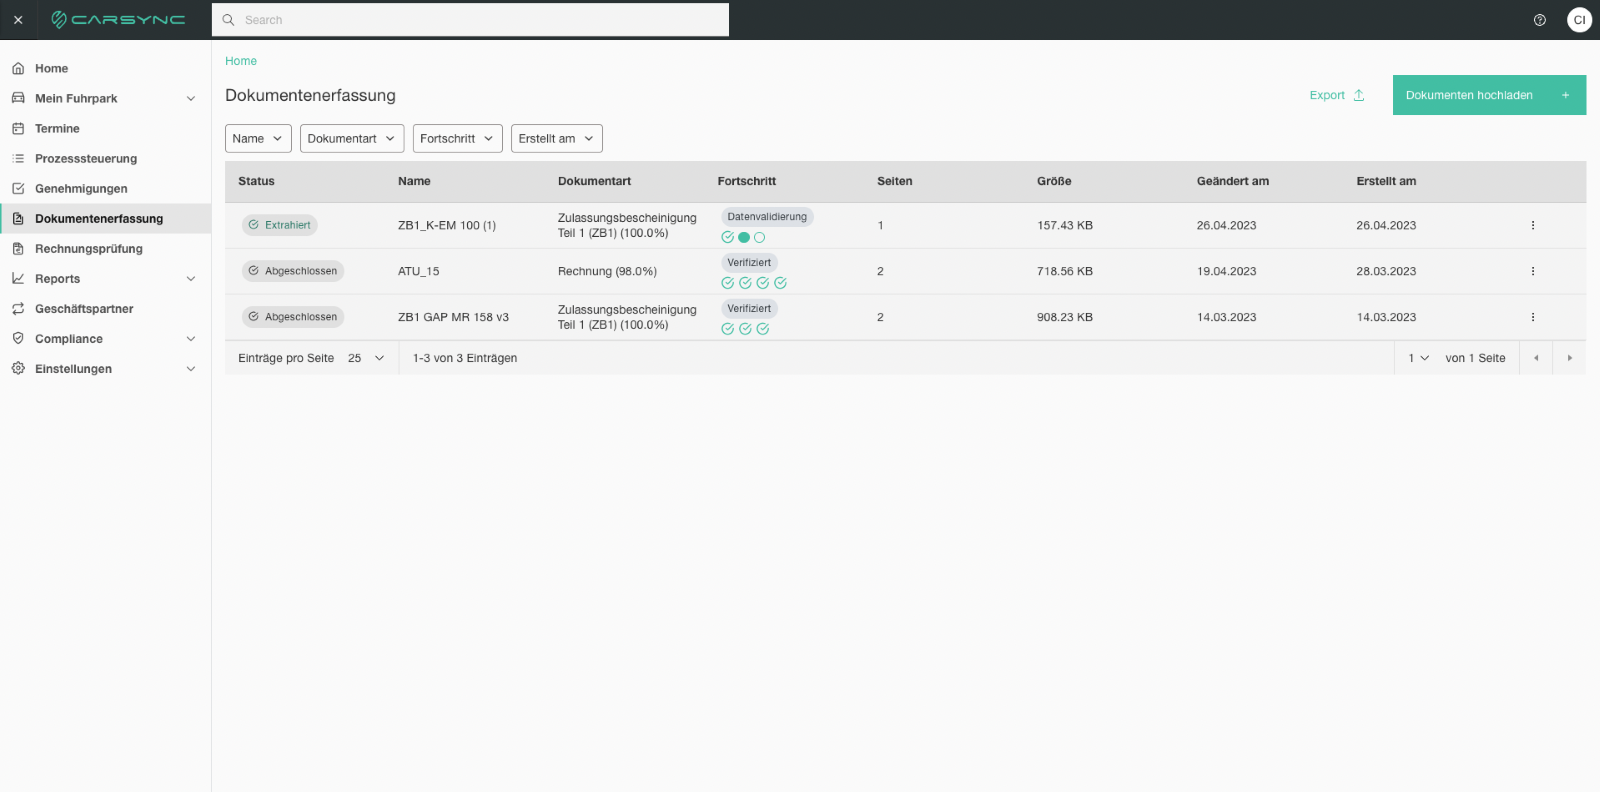Open row actions menu for ZB1 GAP MR 158 v3
The height and width of the screenshot is (792, 1600).
pos(1532,318)
